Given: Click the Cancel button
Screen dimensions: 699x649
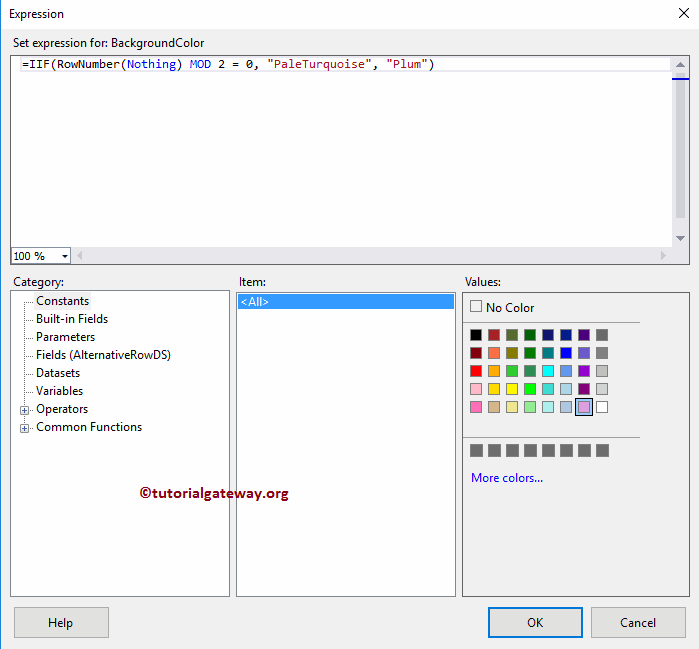Looking at the screenshot, I should coord(638,622).
